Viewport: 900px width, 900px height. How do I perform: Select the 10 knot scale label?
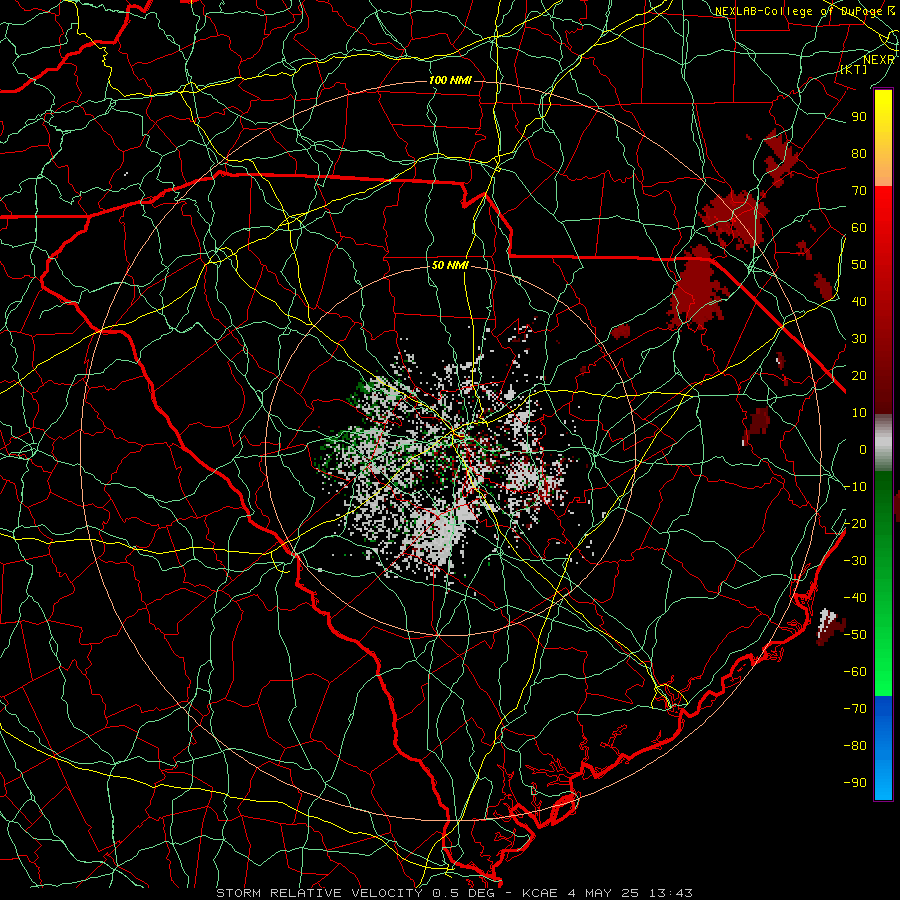click(x=859, y=413)
